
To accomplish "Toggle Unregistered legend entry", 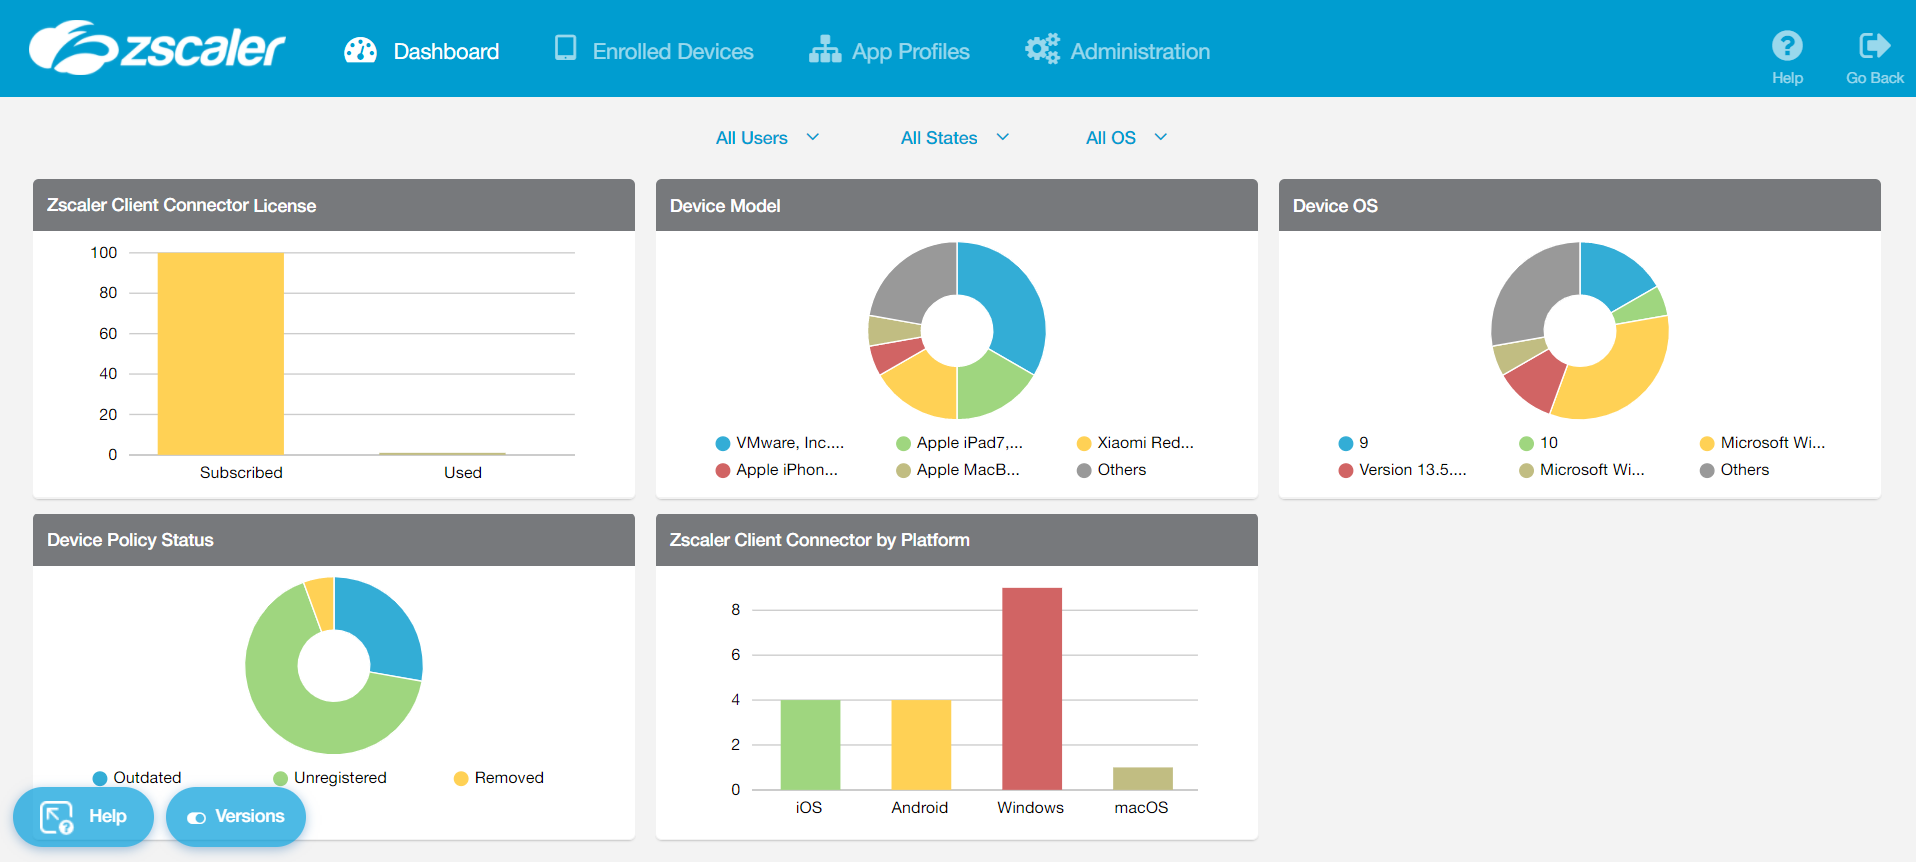I will click(330, 778).
